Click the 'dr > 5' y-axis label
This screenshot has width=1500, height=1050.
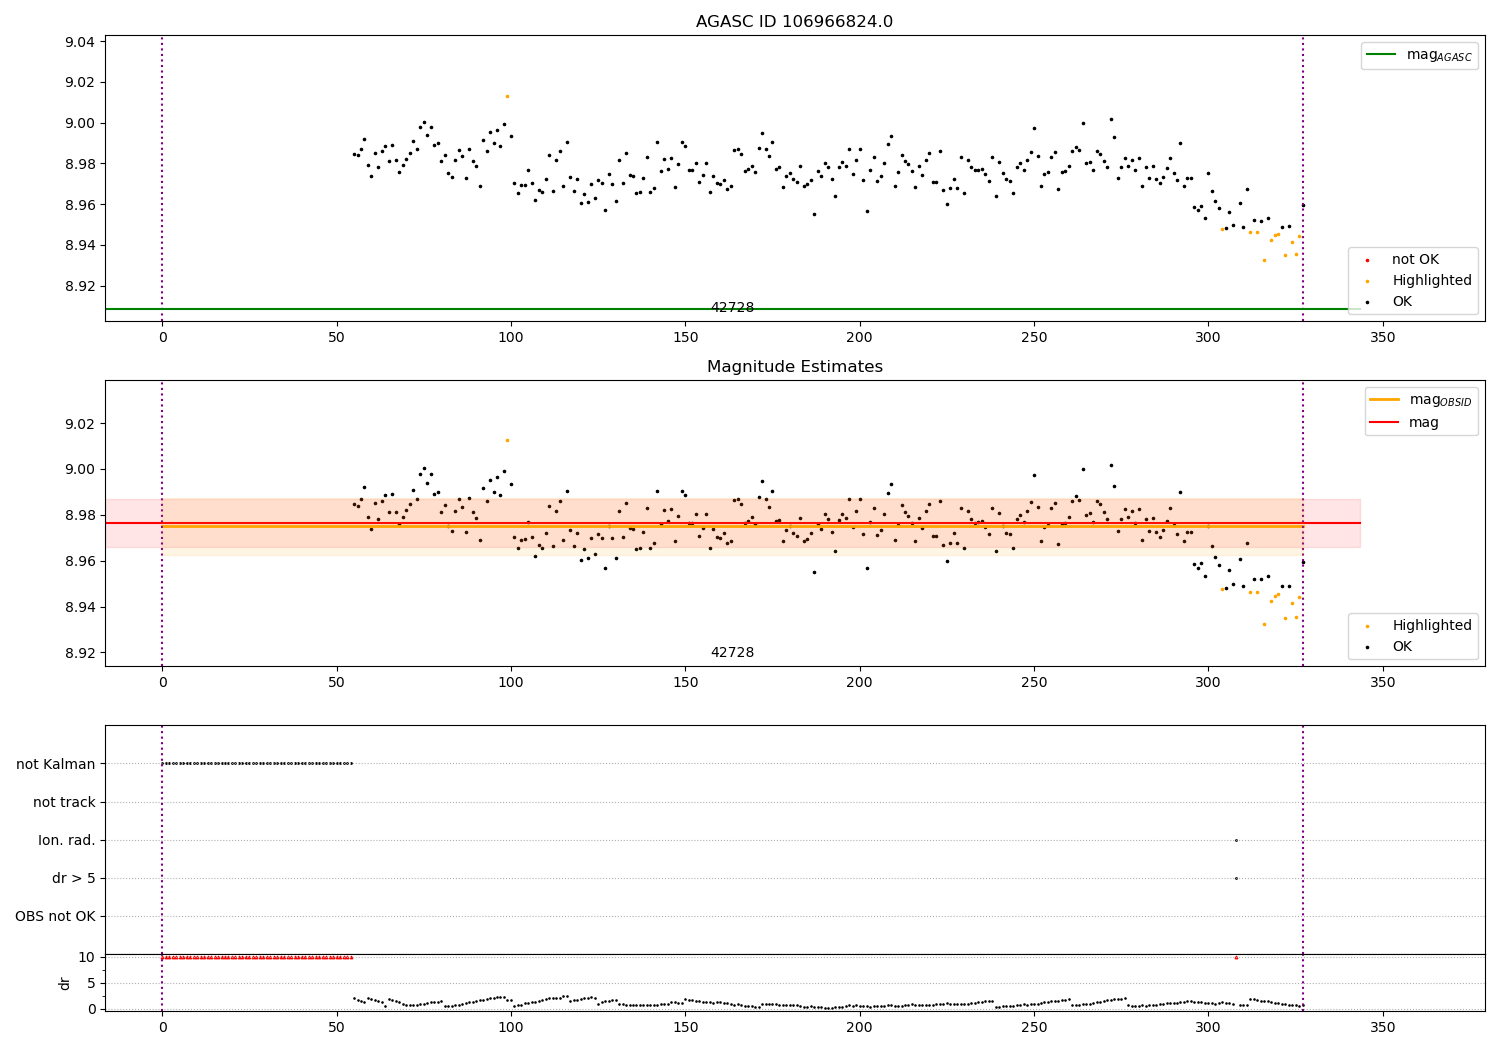coord(74,878)
